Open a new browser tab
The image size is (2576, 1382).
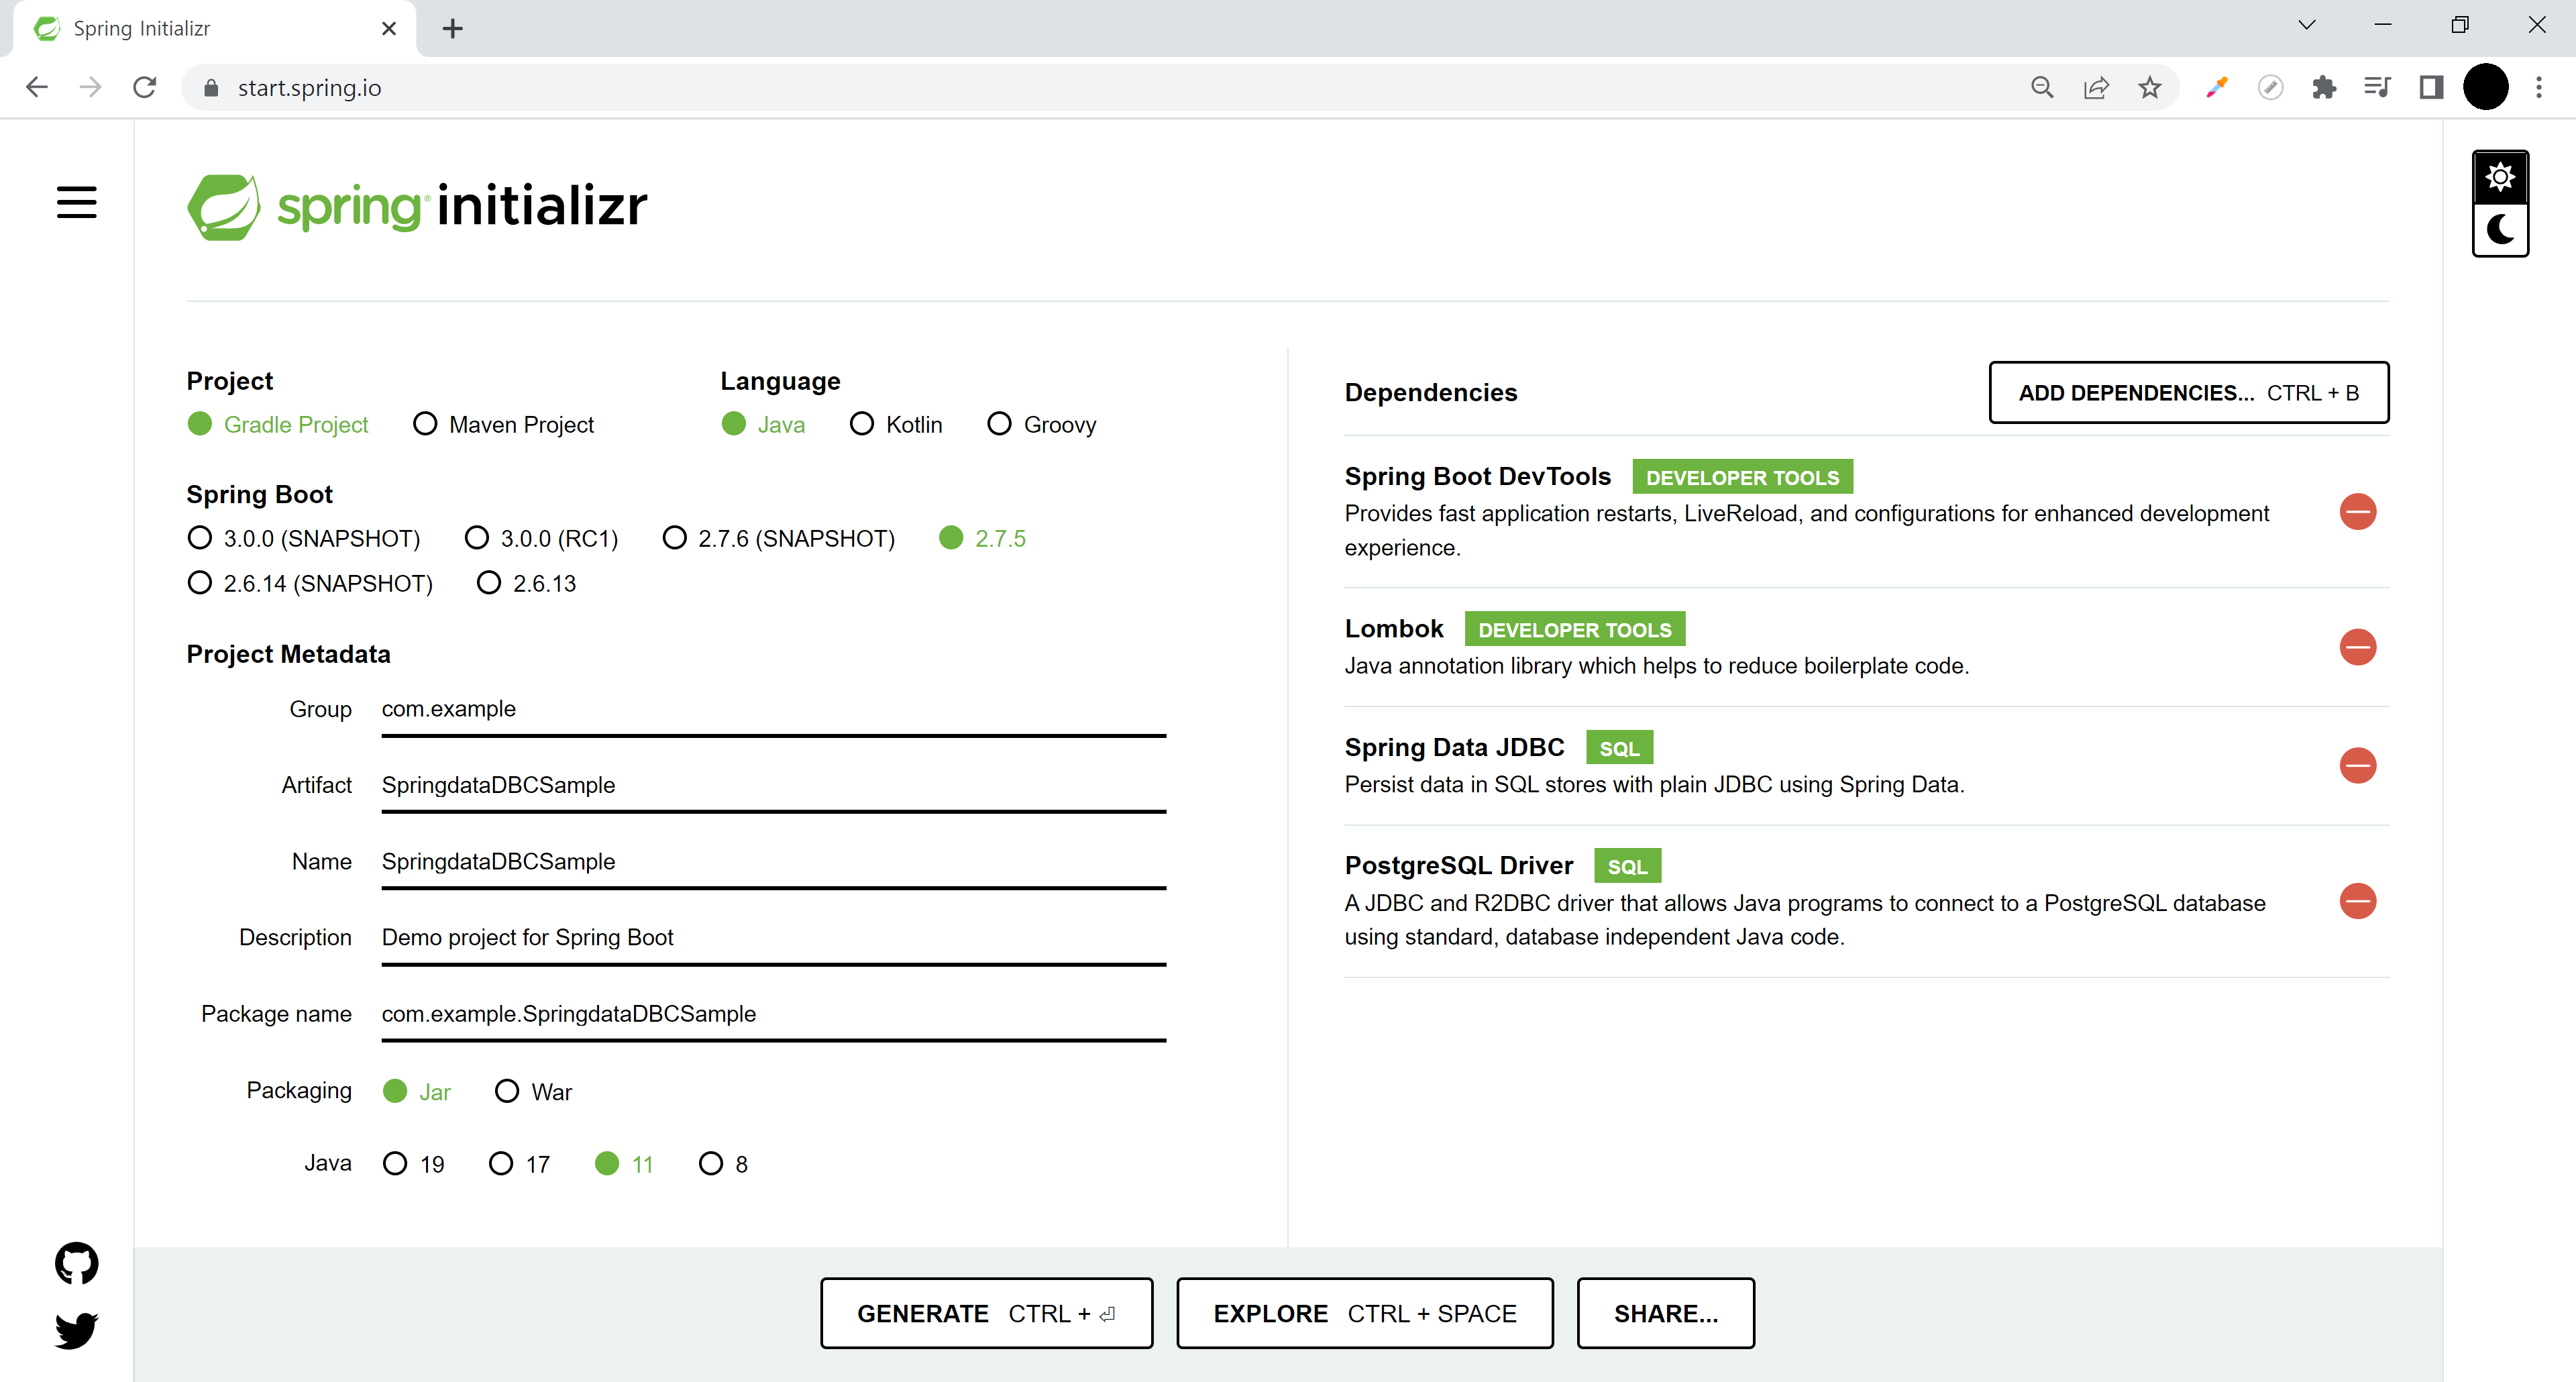452,28
